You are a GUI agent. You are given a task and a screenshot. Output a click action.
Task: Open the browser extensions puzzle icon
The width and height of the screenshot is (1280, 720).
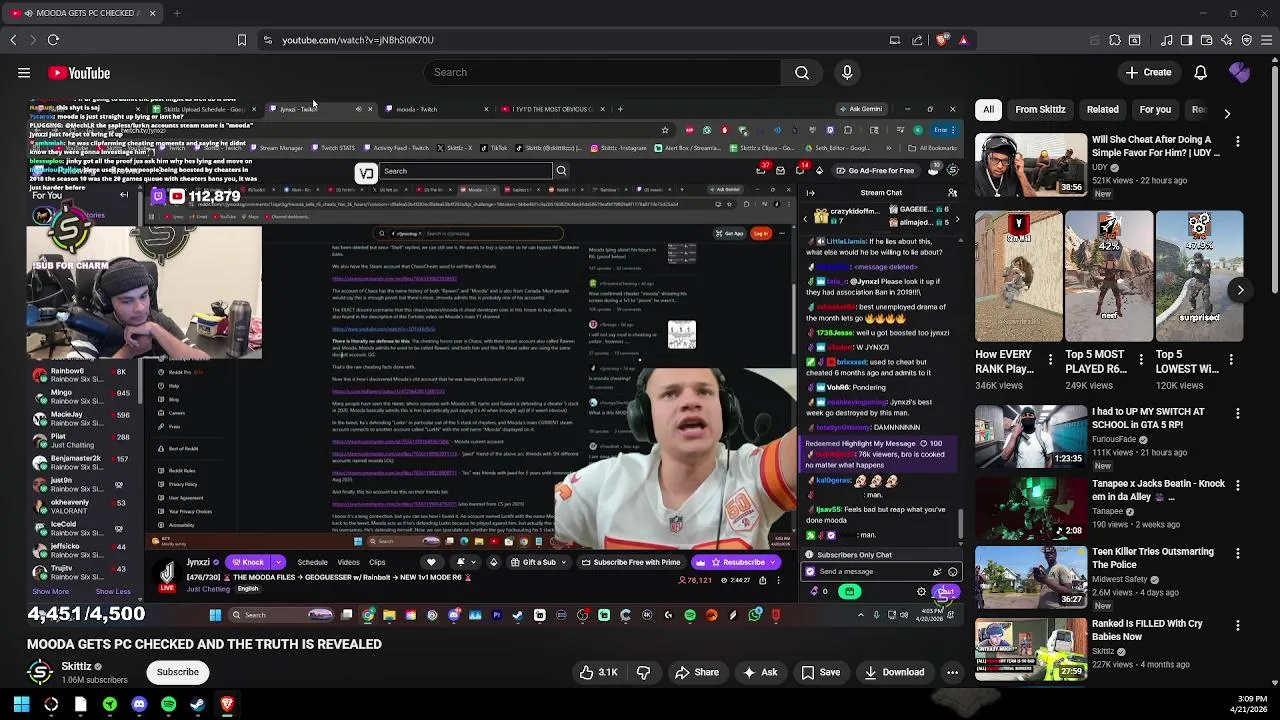(x=1115, y=40)
